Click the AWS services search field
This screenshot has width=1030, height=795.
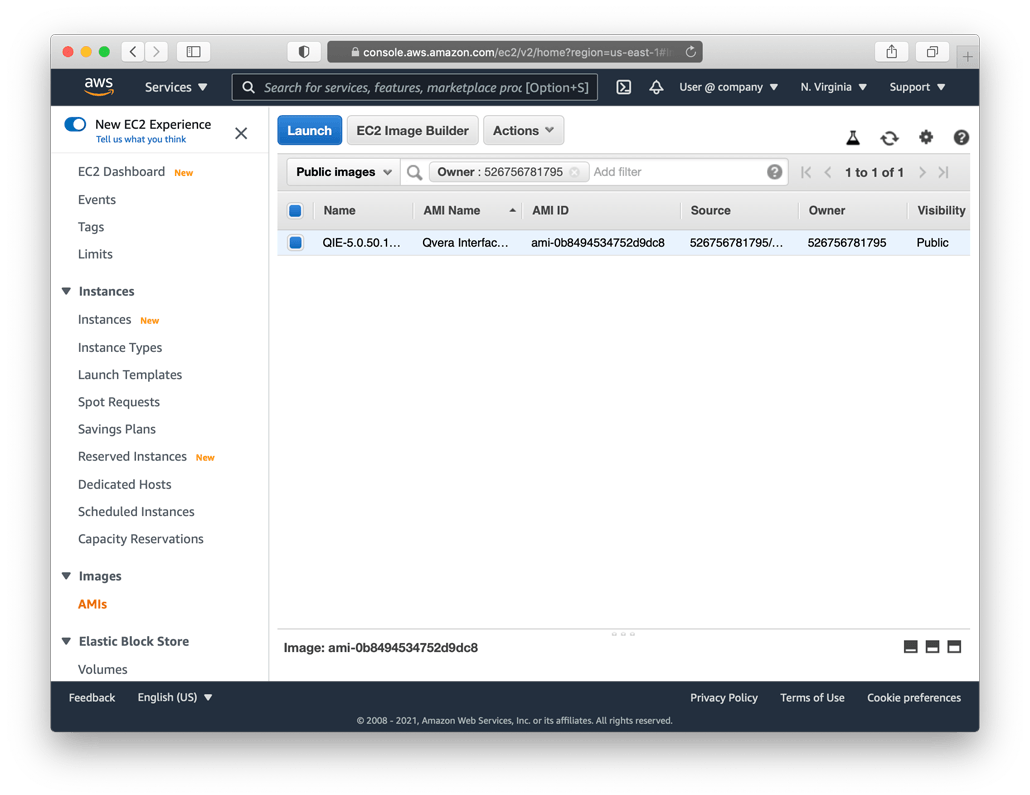(x=414, y=87)
